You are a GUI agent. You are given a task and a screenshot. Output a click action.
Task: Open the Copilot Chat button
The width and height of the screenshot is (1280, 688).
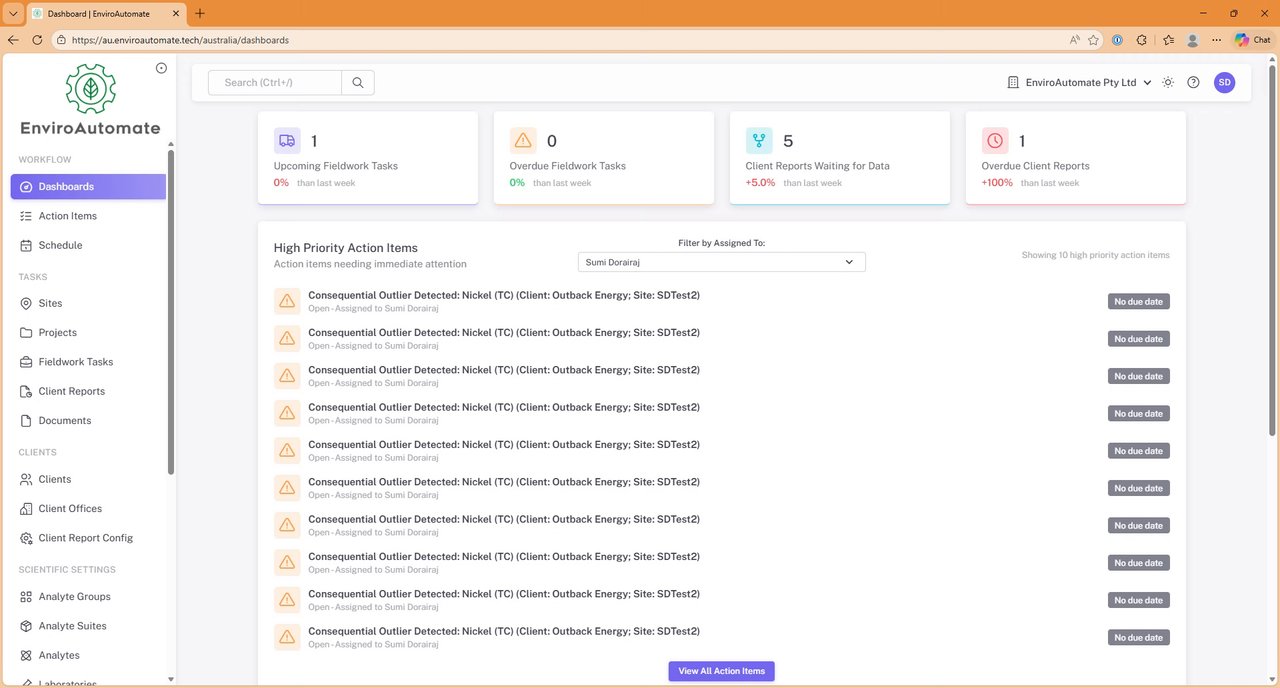point(1252,40)
